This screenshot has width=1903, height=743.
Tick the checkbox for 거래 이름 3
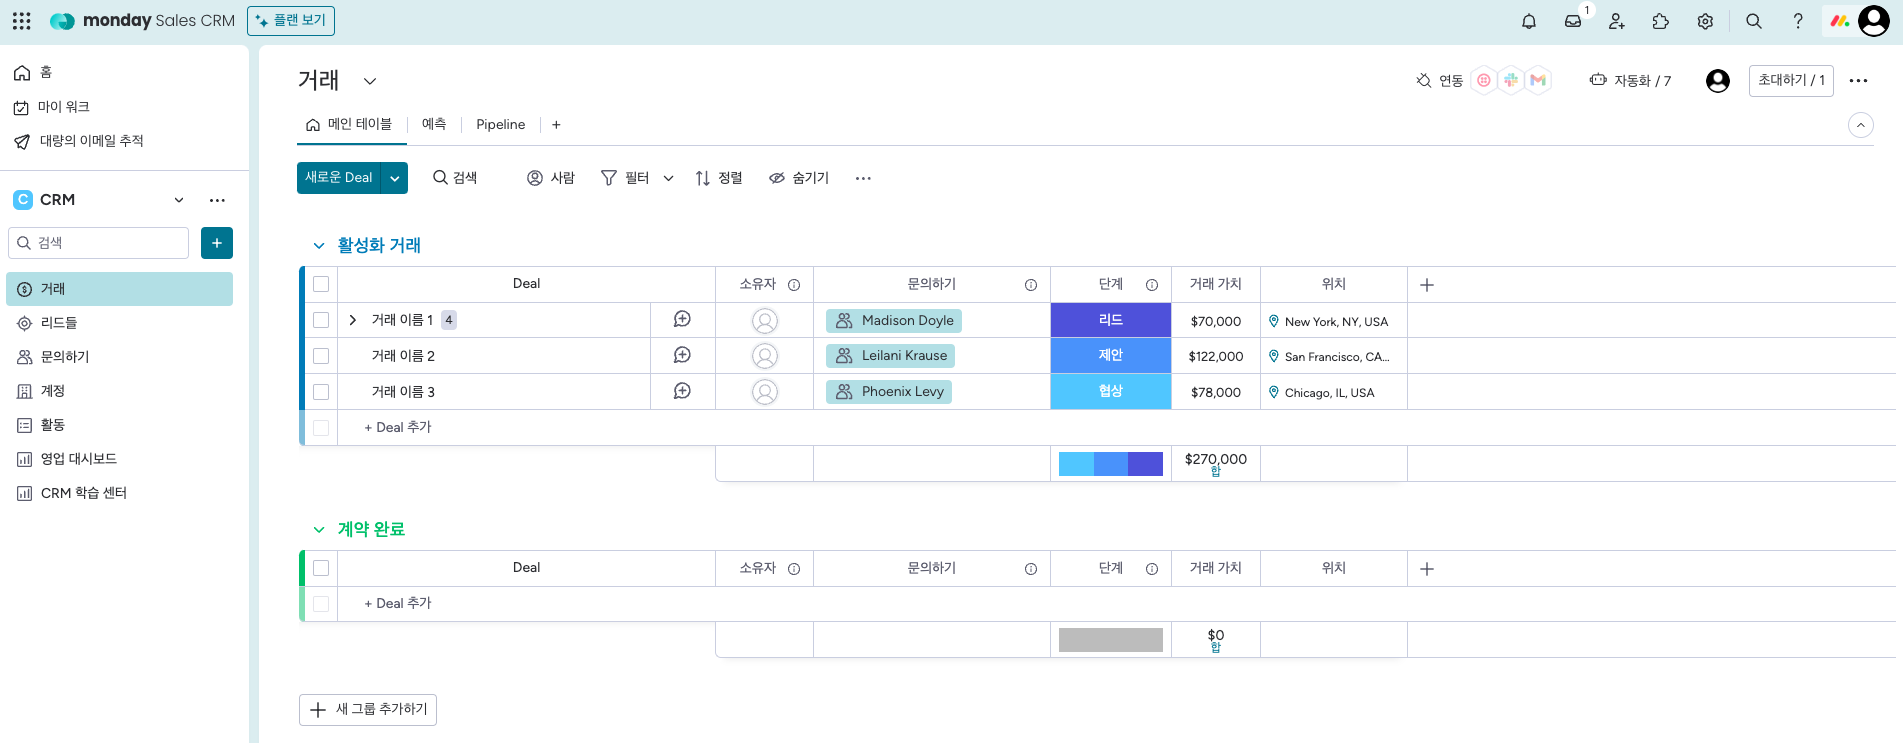coord(321,392)
